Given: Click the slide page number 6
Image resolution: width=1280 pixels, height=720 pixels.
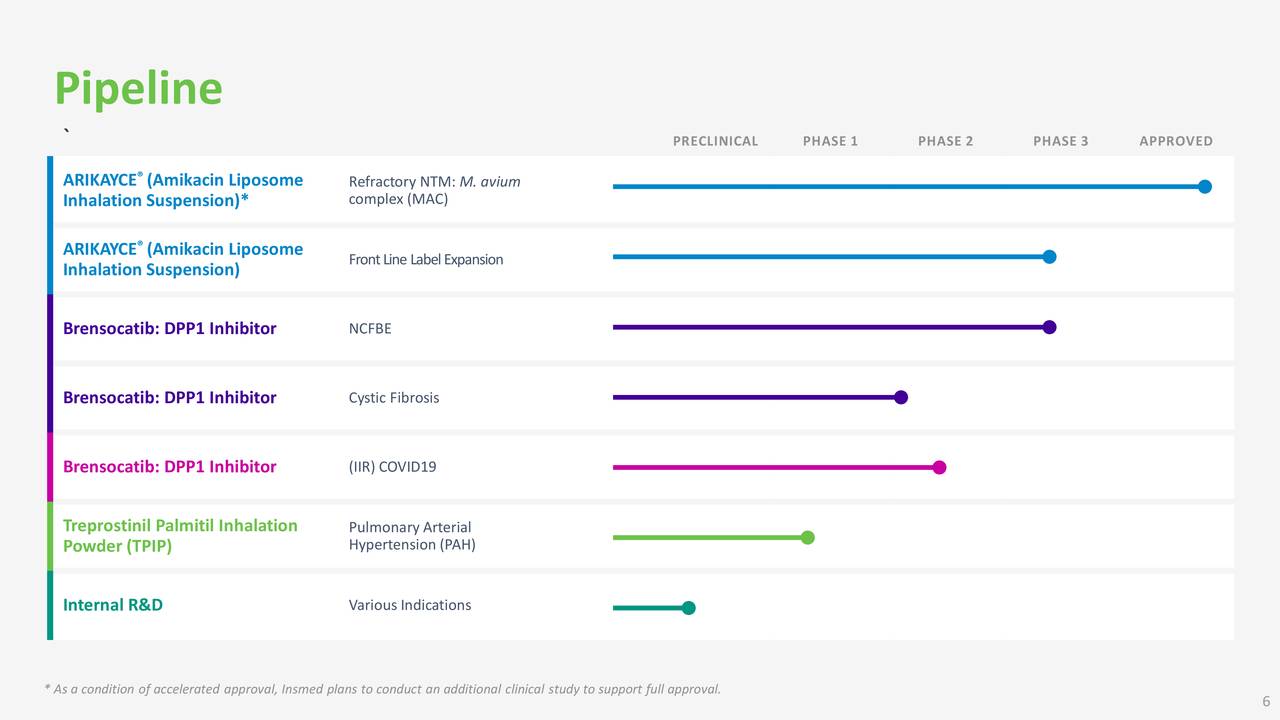Looking at the screenshot, I should click(x=1266, y=701).
